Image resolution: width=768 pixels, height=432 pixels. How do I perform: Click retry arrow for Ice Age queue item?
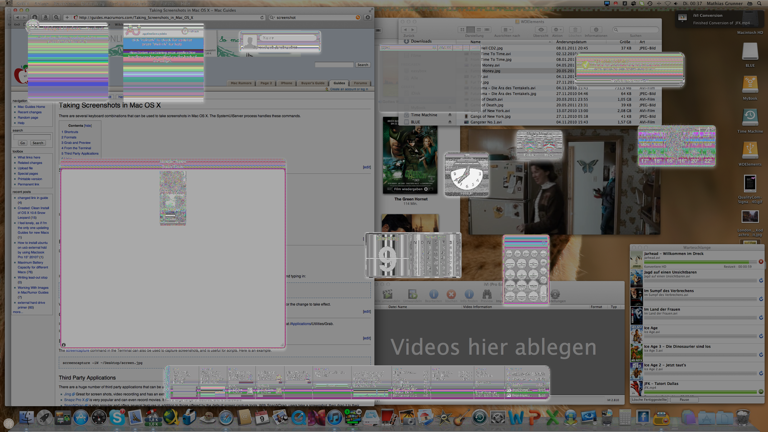tap(761, 336)
